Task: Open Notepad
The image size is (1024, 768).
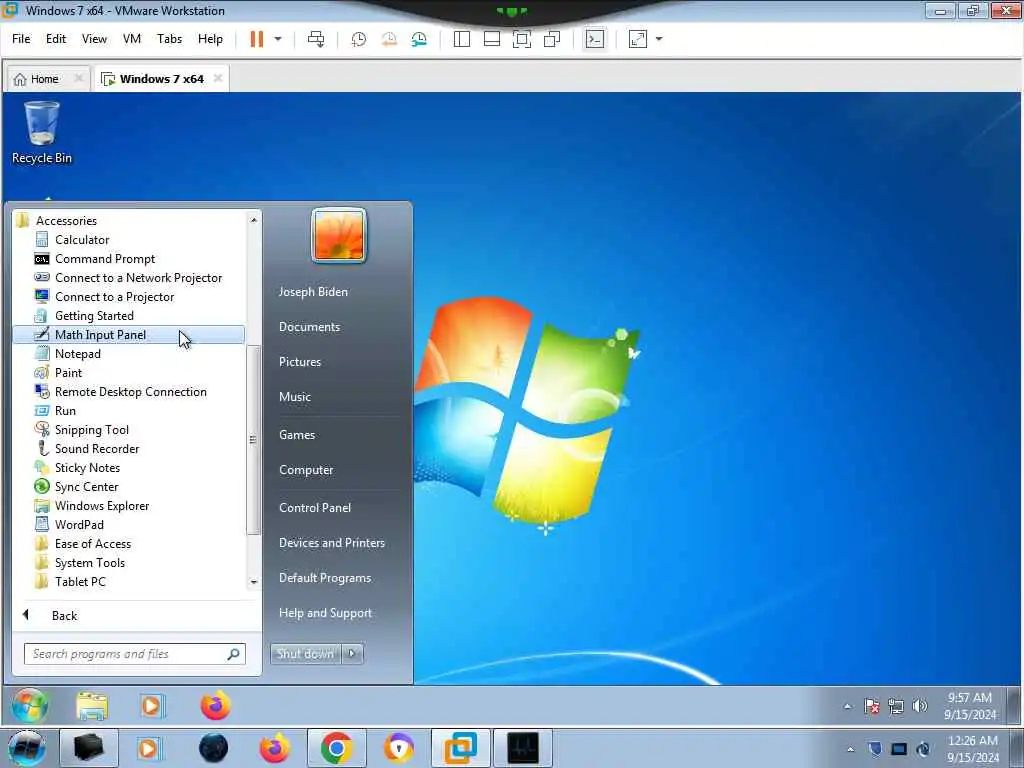Action: (x=78, y=353)
